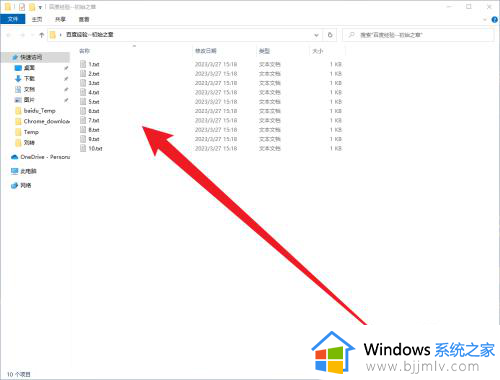Viewport: 500px width, 380px height.
Task: Switch to the 查看 ribbon tab
Action: tap(84, 19)
